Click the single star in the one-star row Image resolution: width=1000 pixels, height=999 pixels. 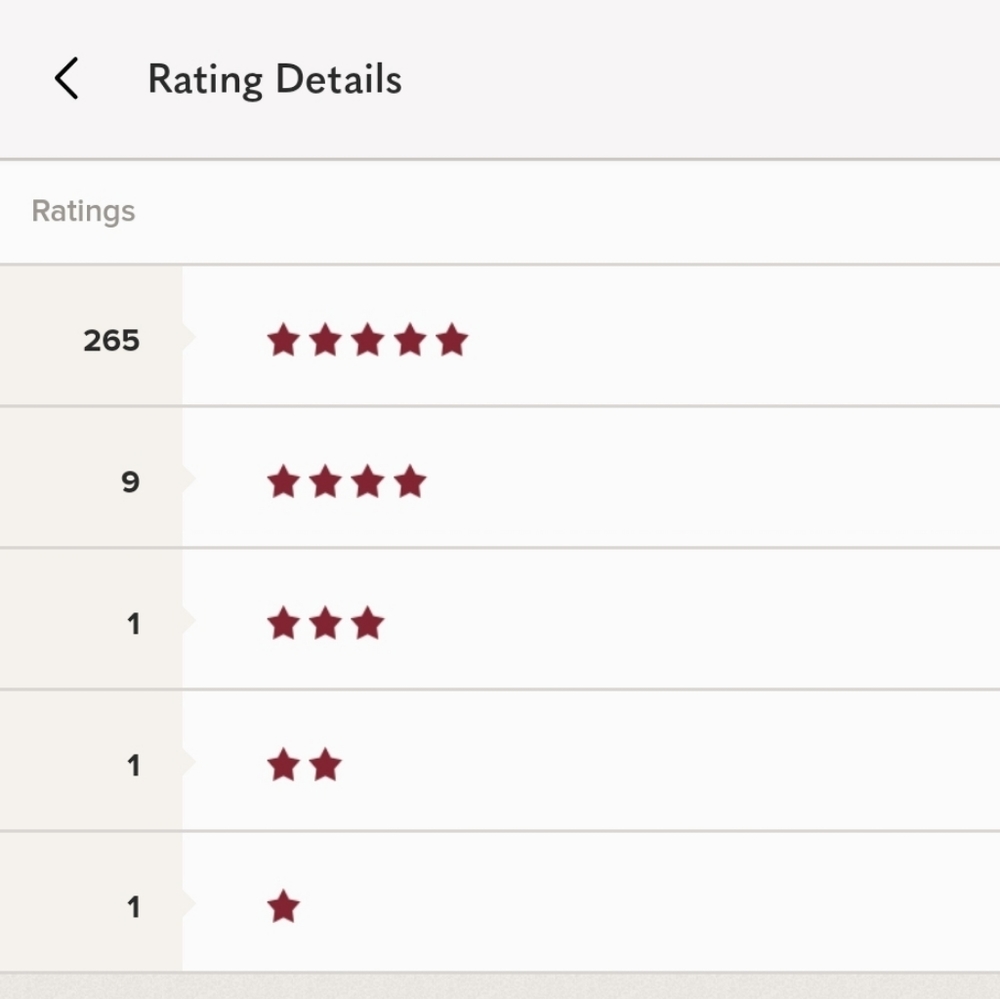point(284,908)
